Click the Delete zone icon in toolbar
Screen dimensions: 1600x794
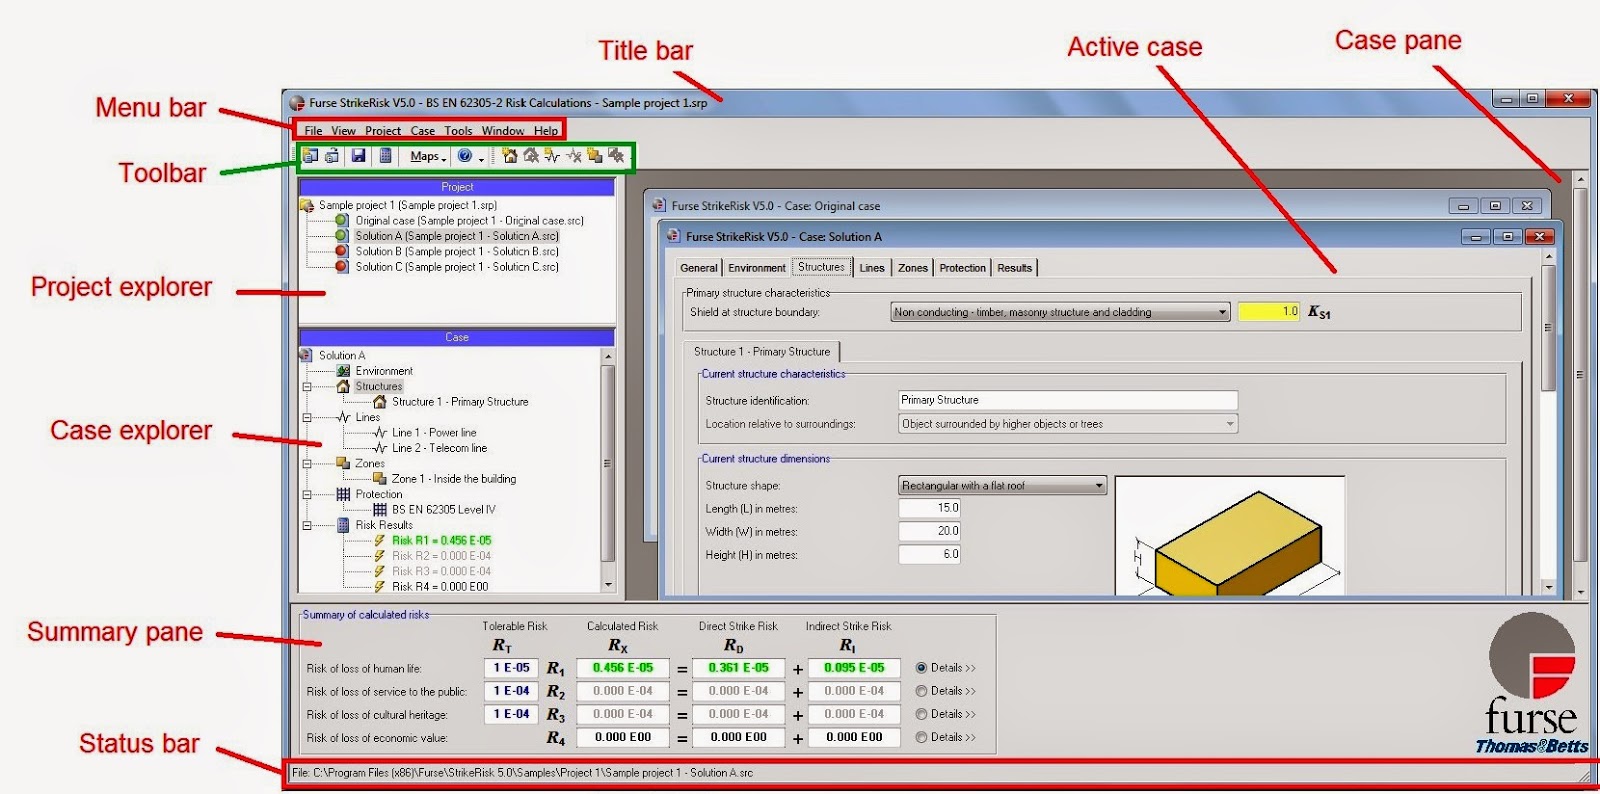click(616, 155)
